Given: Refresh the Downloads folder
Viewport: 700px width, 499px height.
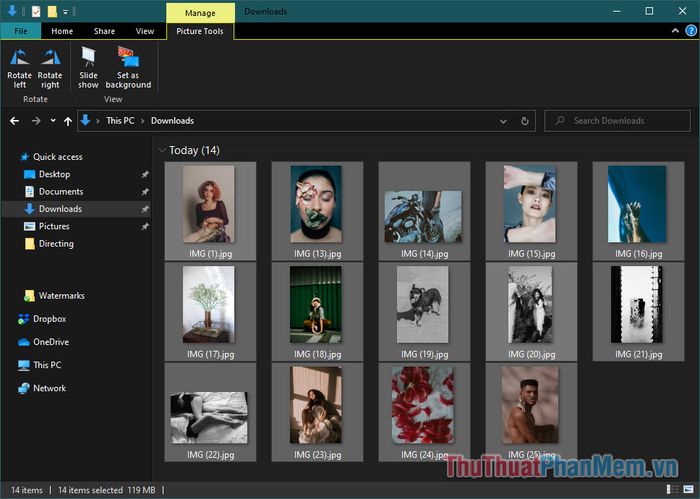Looking at the screenshot, I should point(525,121).
